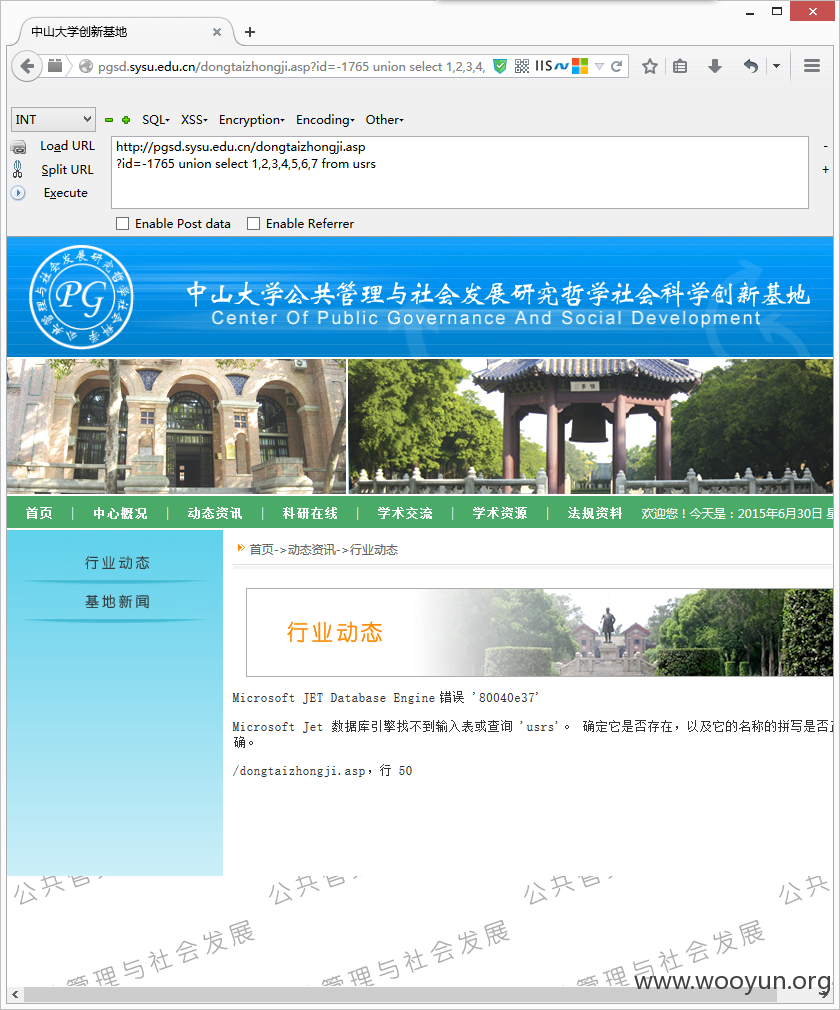Viewport: 840px width, 1010px height.
Task: Open the Encryption menu in HackBar
Action: [x=252, y=120]
